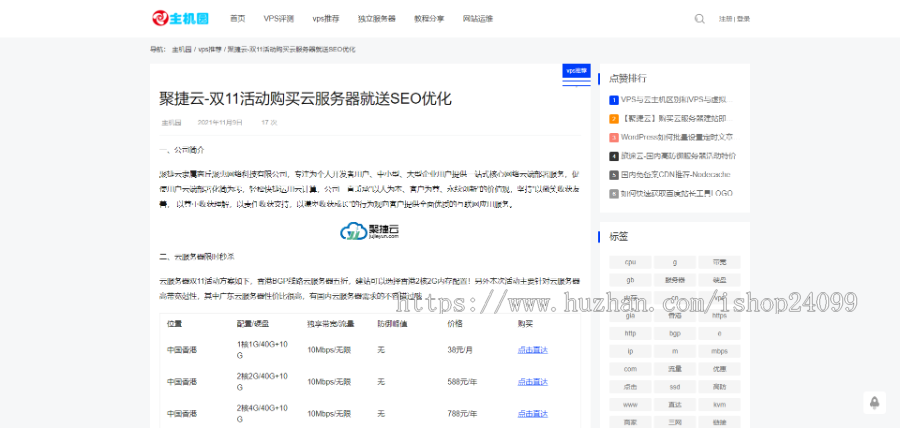The height and width of the screenshot is (428, 900).
Task: Select the bgp tag
Action: [x=674, y=333]
